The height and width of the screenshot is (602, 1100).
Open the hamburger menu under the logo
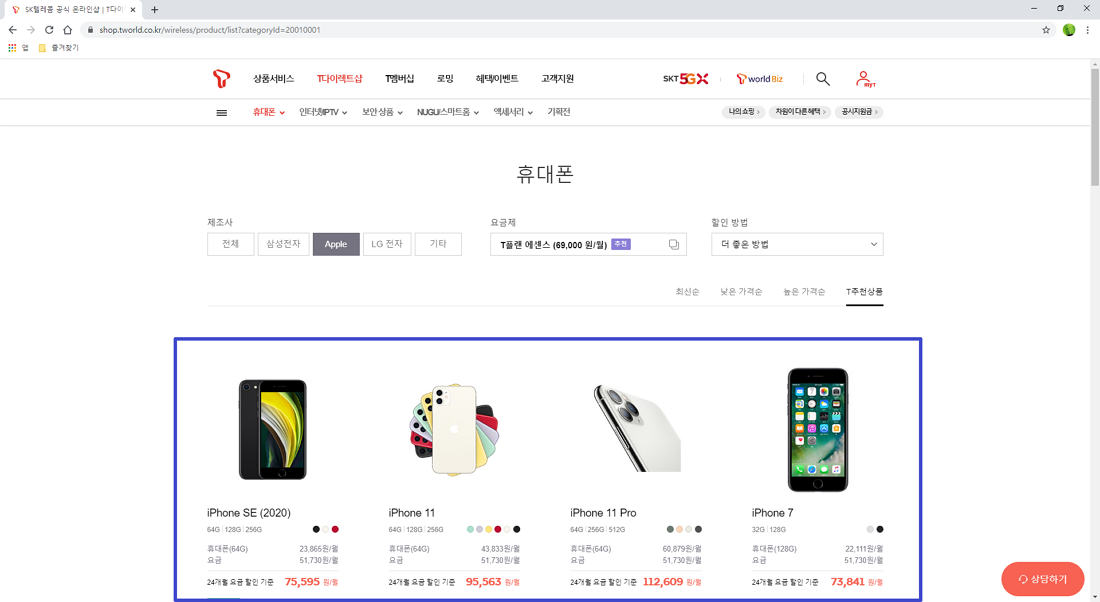coord(222,112)
